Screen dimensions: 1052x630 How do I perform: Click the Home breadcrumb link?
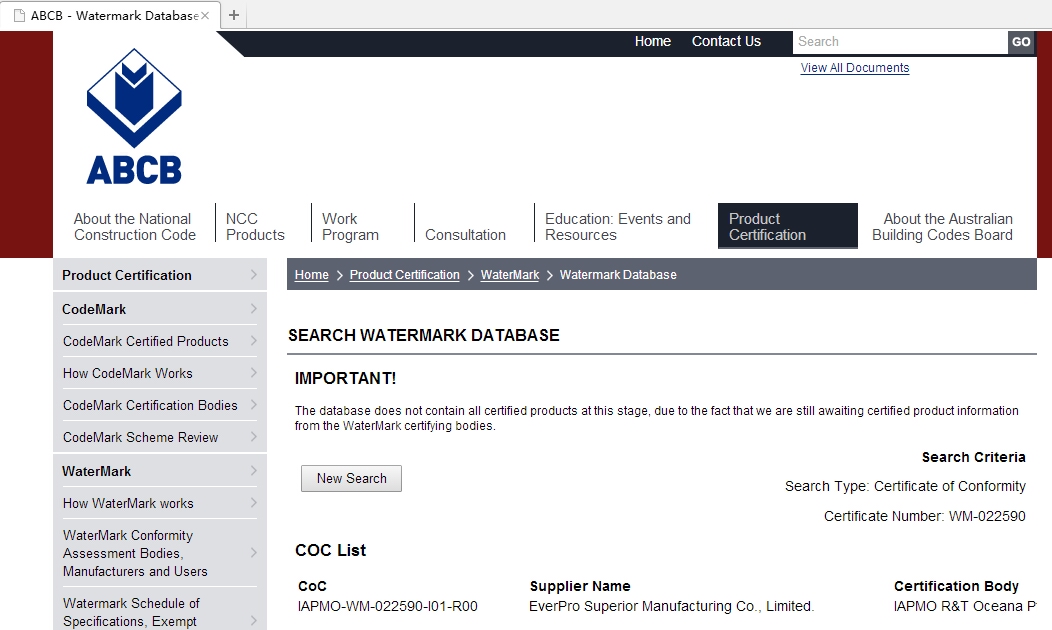pyautogui.click(x=311, y=275)
